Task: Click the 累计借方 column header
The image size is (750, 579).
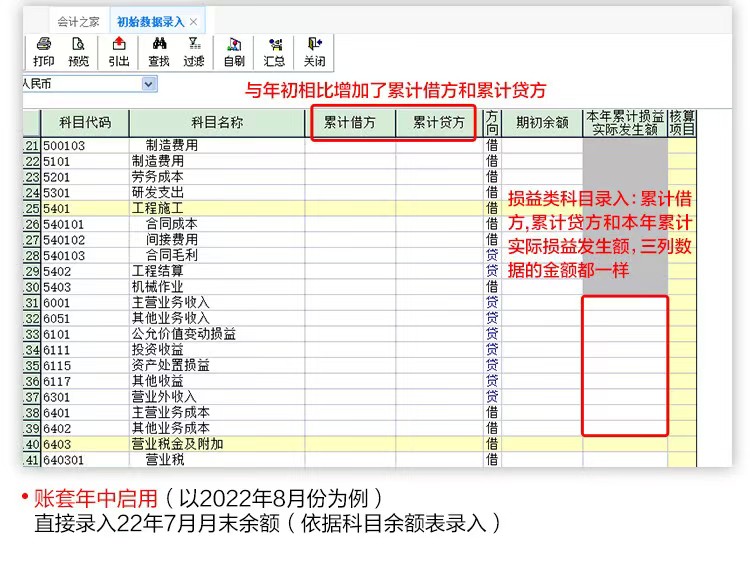Action: coord(350,123)
